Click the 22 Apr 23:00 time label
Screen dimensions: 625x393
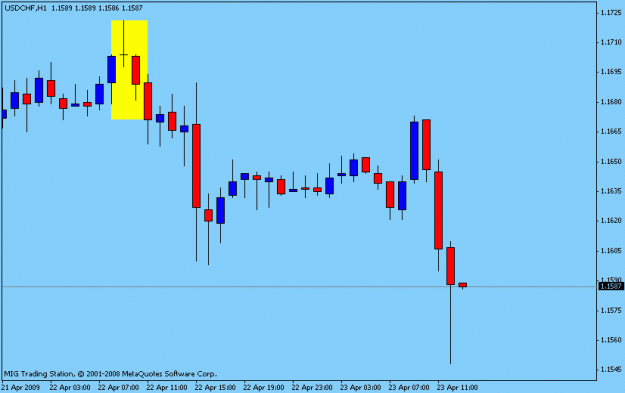pyautogui.click(x=312, y=387)
